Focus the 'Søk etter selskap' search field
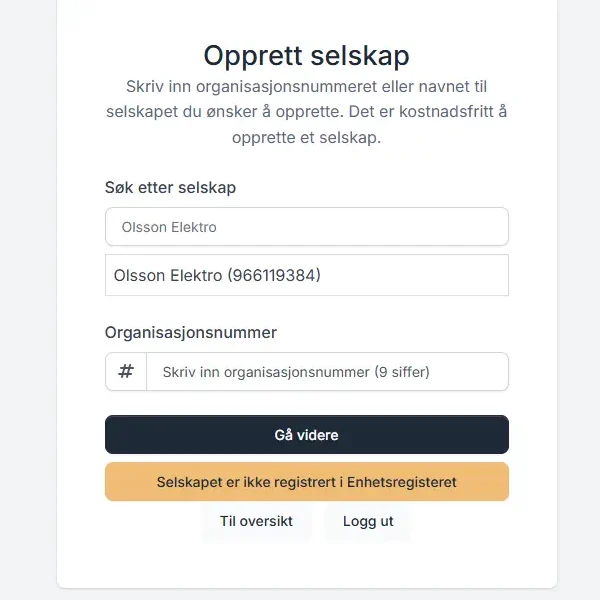This screenshot has width=600, height=600. [306, 227]
